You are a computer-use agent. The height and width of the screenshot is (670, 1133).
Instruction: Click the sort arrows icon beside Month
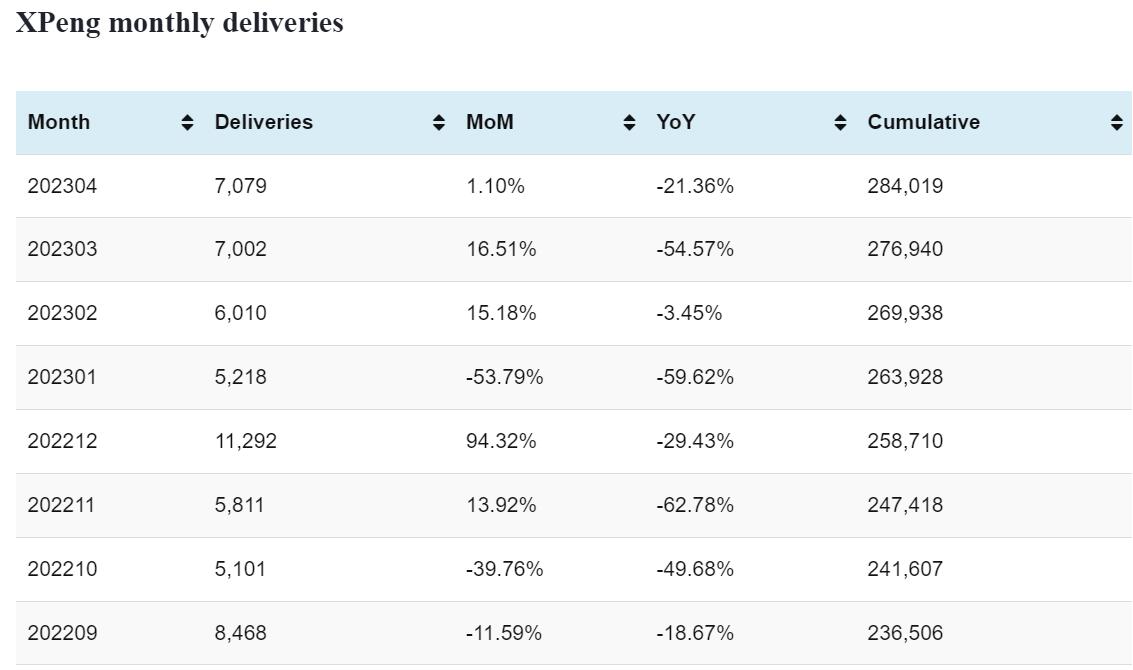pyautogui.click(x=187, y=123)
